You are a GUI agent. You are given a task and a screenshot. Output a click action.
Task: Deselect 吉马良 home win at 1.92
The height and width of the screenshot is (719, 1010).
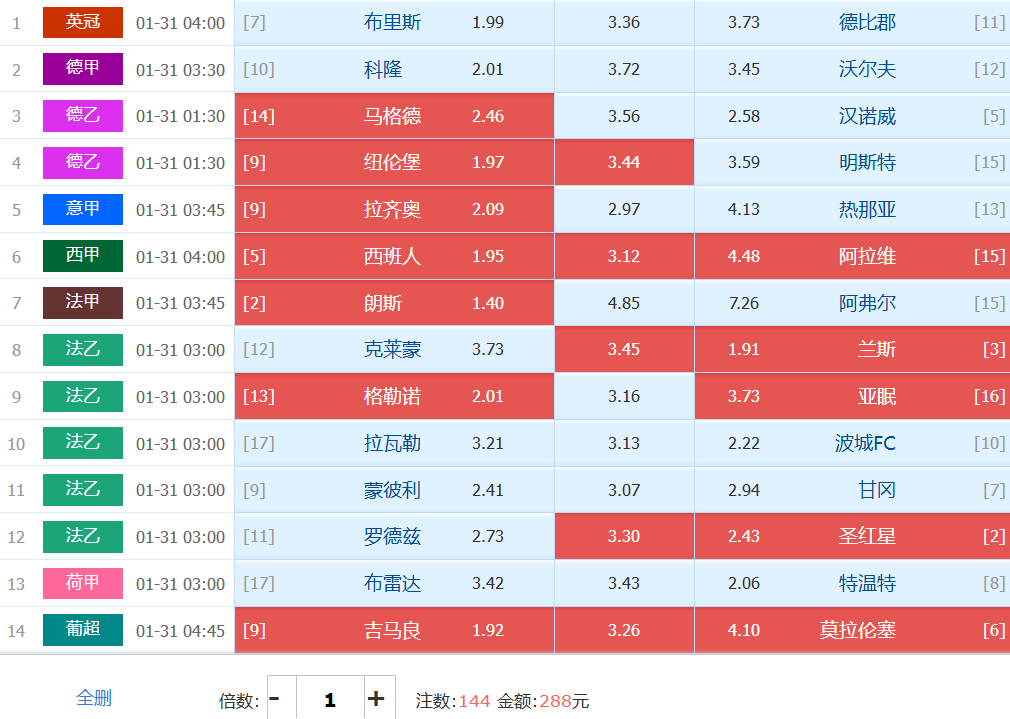click(394, 630)
